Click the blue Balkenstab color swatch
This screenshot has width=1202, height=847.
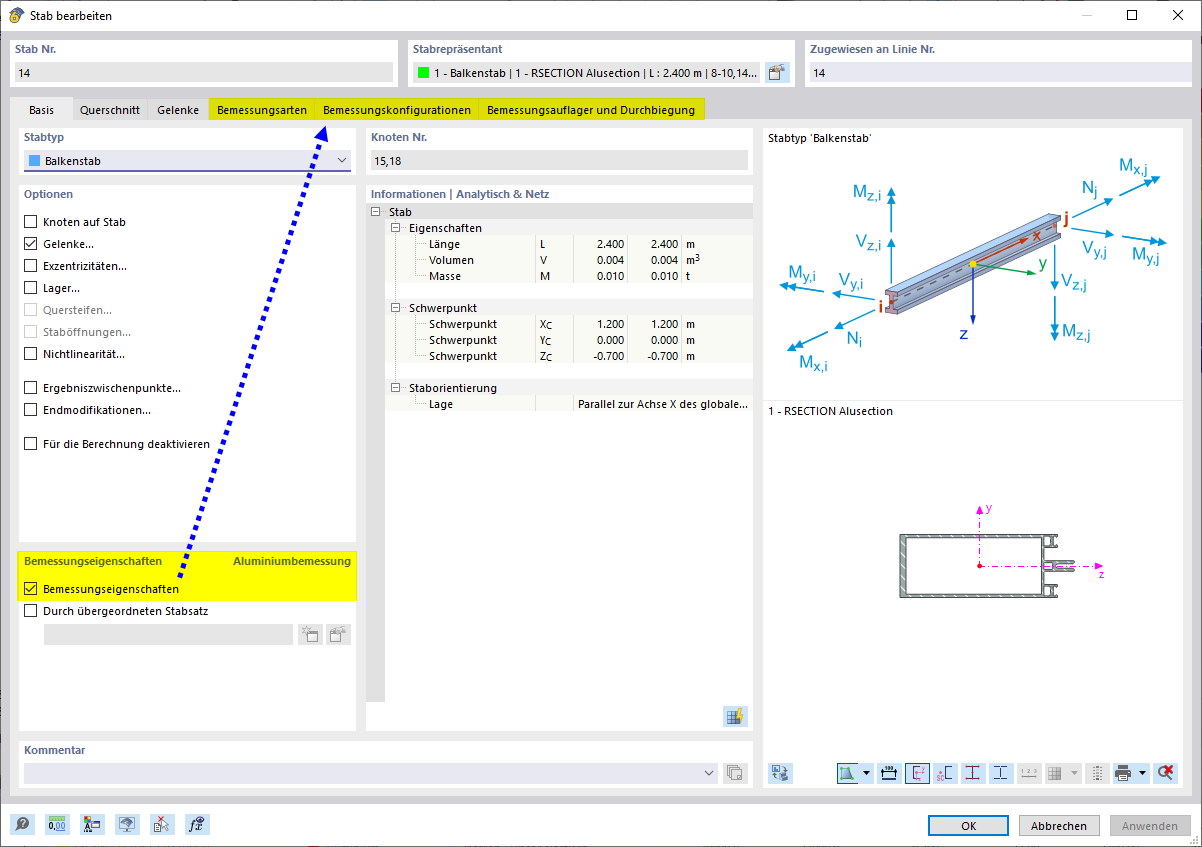pos(35,161)
